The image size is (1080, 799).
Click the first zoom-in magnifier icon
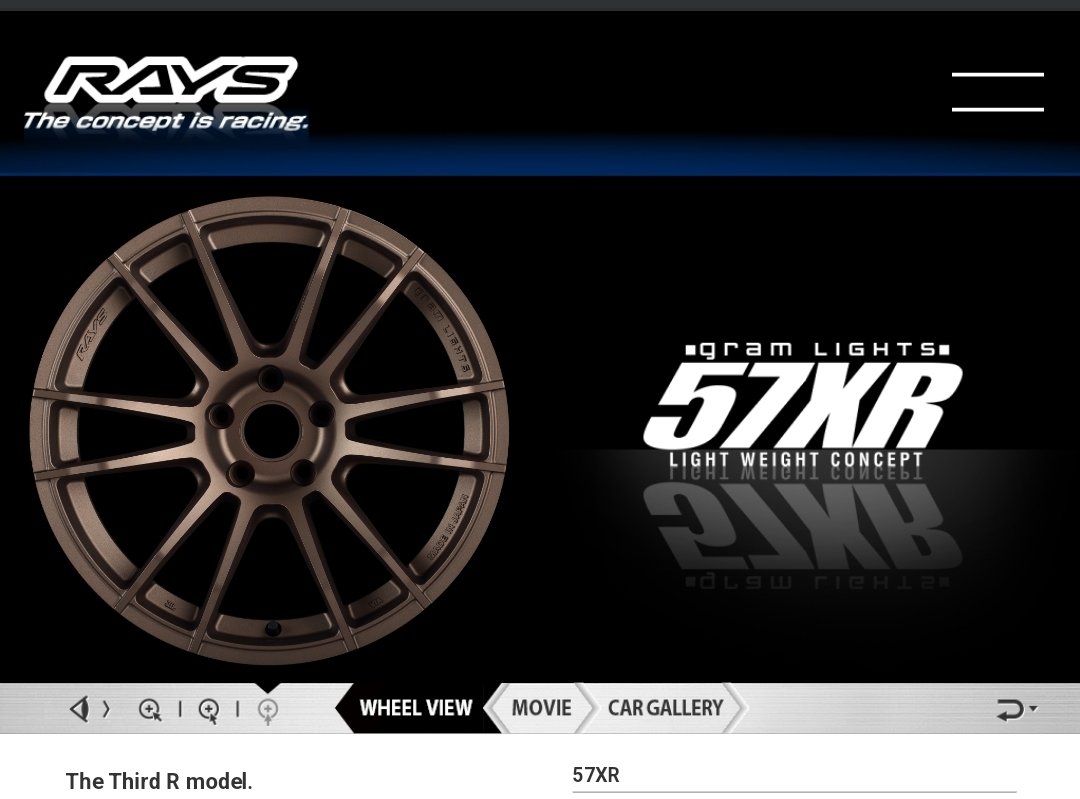coord(149,709)
